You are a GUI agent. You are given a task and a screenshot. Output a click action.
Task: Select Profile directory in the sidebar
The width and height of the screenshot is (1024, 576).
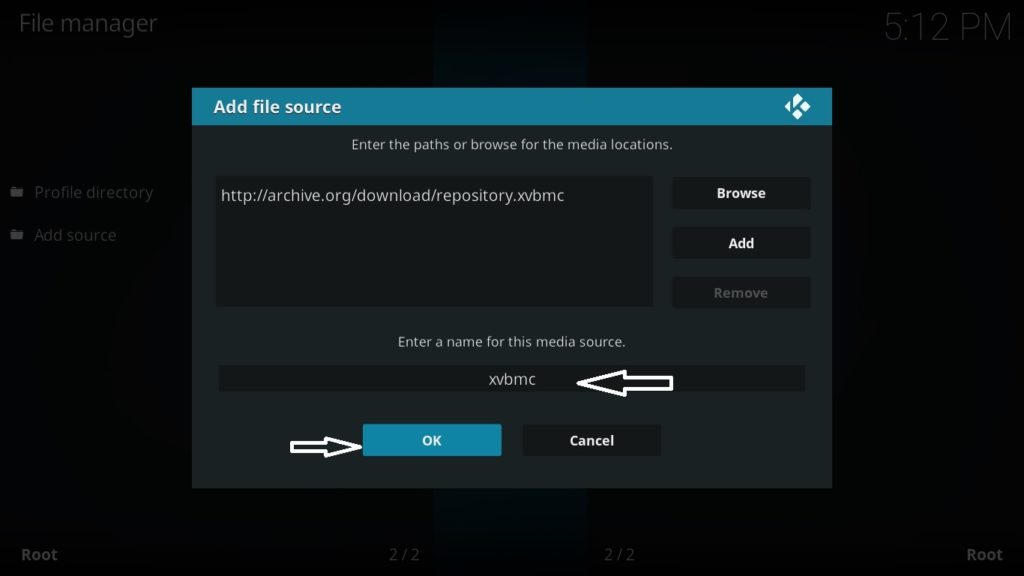(94, 192)
